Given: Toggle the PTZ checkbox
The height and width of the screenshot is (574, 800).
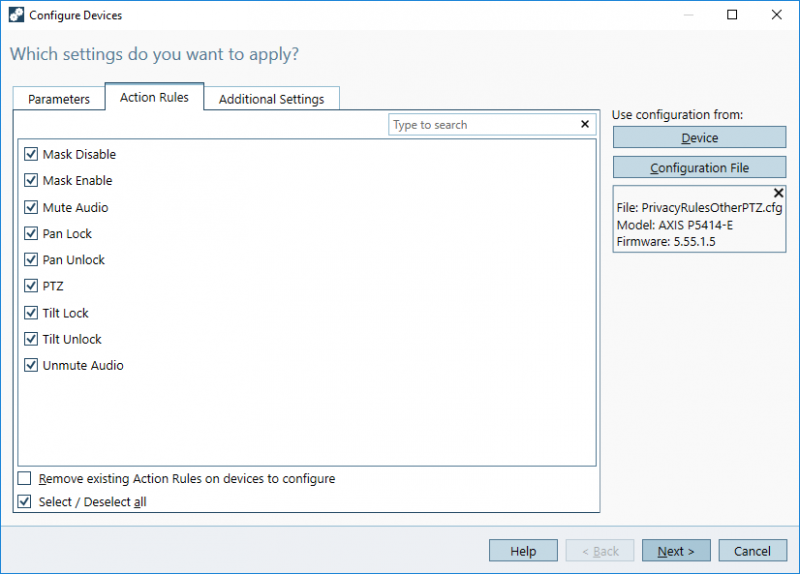Looking at the screenshot, I should [31, 286].
